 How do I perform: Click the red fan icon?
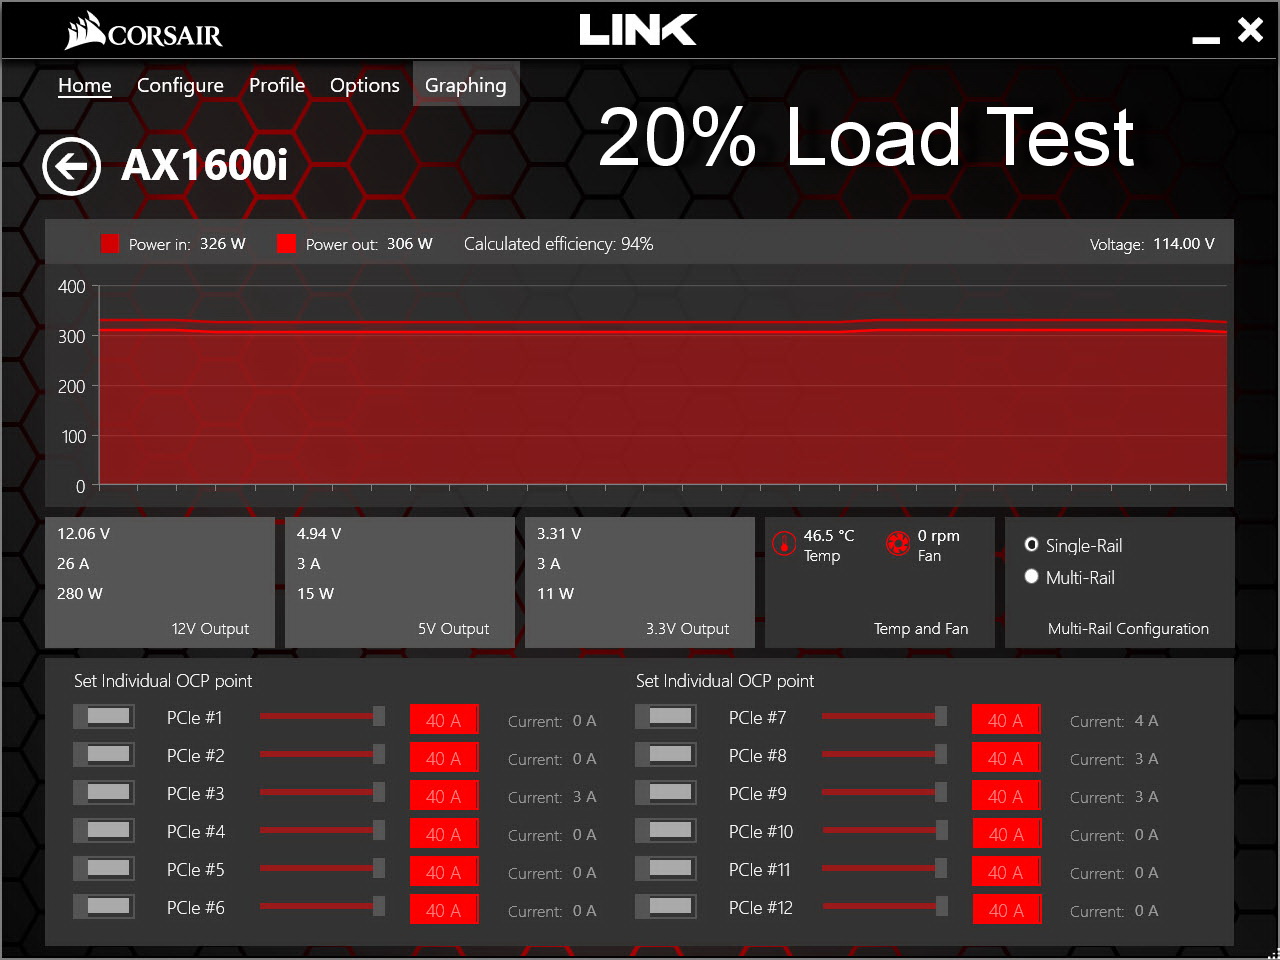coord(898,543)
